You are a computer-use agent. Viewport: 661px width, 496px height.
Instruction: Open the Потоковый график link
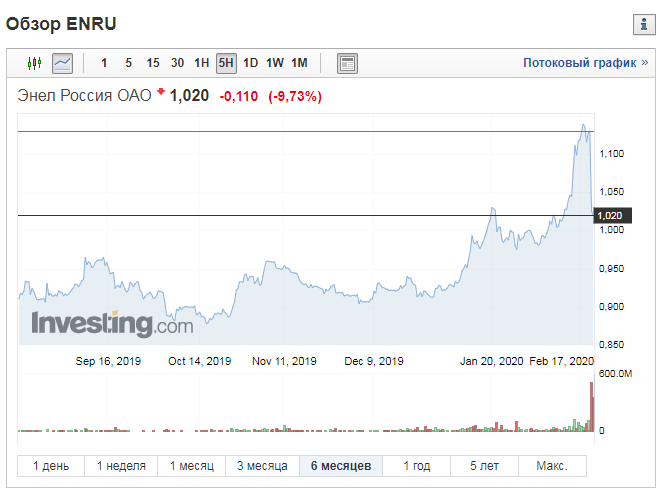click(x=586, y=63)
